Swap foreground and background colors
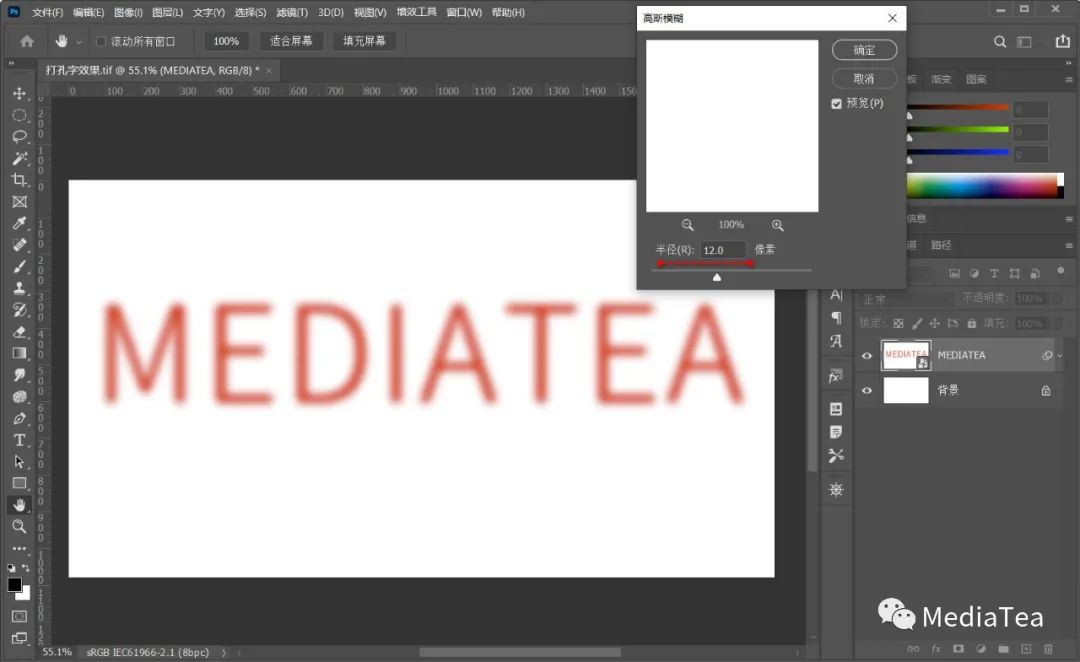1080x662 pixels. tap(25, 568)
